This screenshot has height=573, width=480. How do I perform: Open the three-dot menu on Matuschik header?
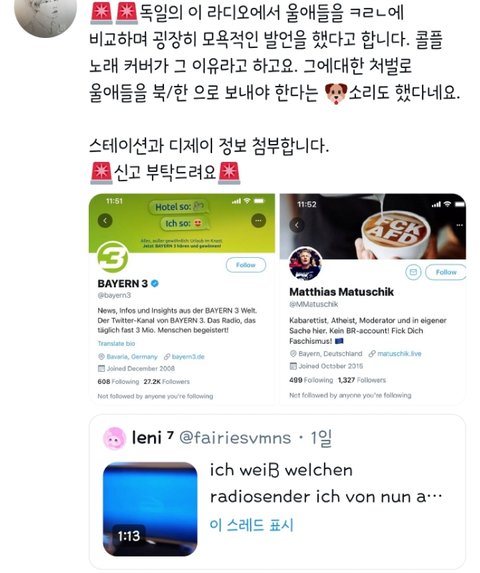click(x=460, y=225)
